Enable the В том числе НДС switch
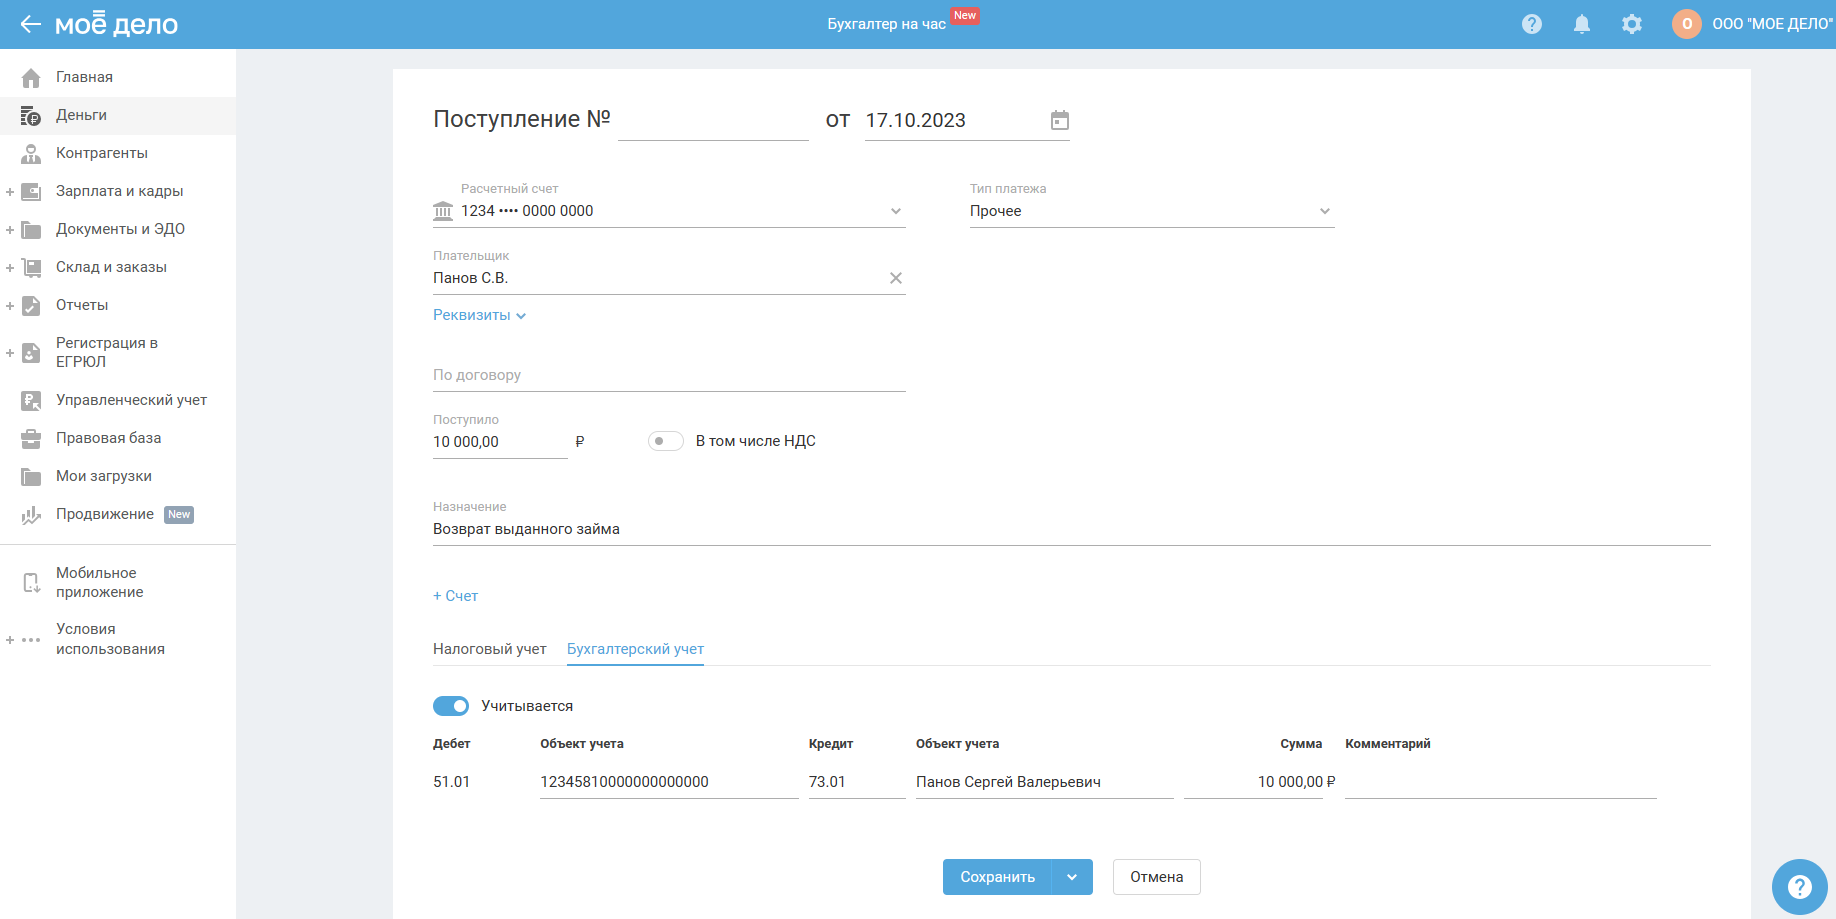 tap(665, 441)
